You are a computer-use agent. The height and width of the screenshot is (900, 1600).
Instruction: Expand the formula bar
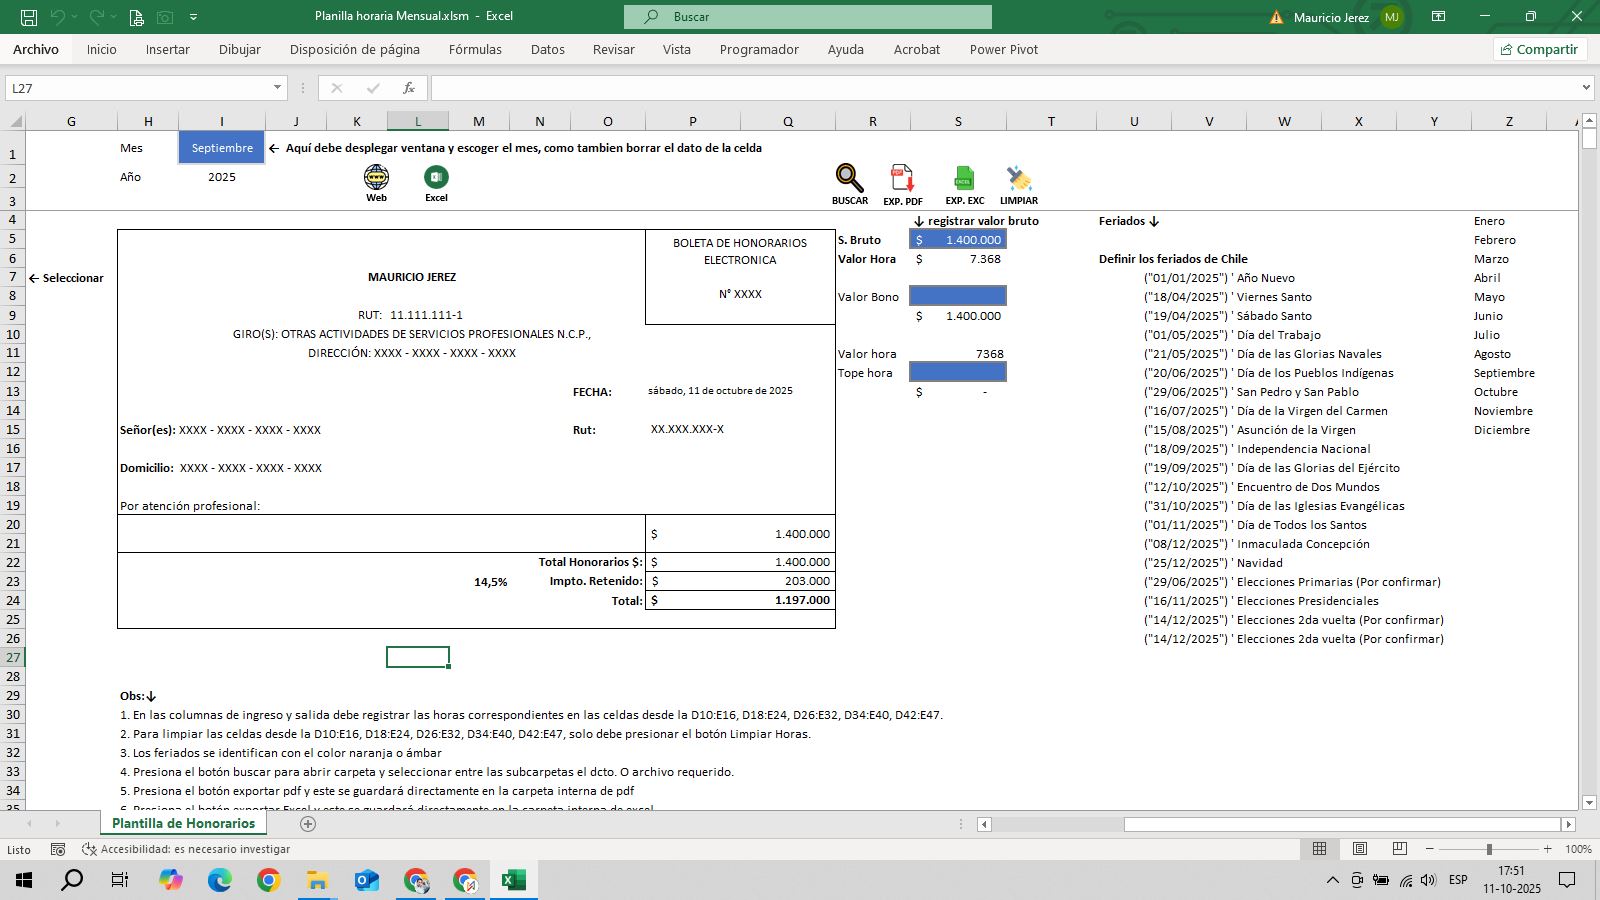[1586, 88]
